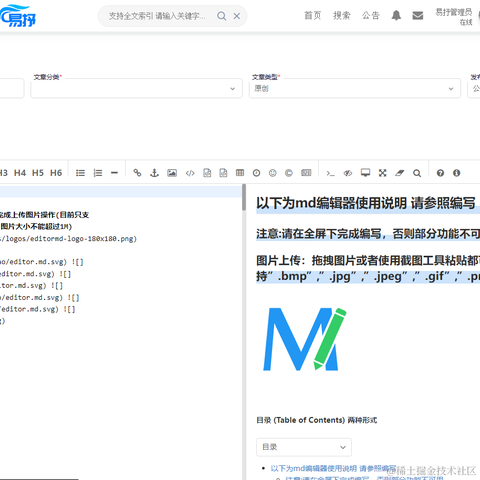Expand the 文章类型 dropdown showing 原创
Viewport: 480px width, 480px height.
click(355, 88)
